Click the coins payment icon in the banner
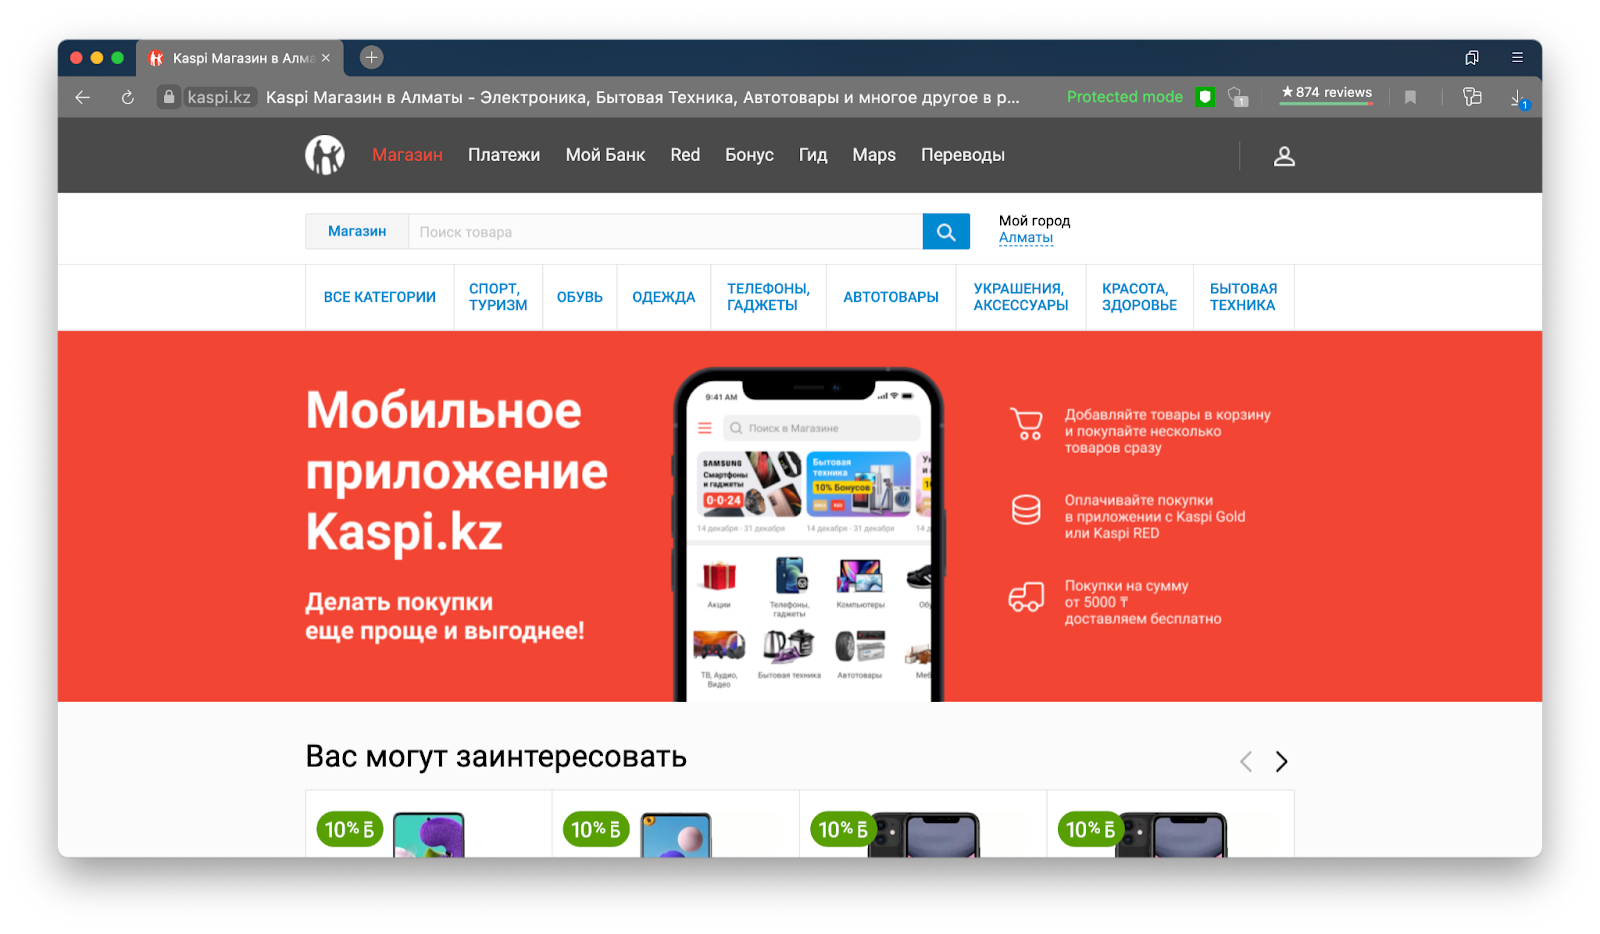1600x934 pixels. click(1026, 510)
